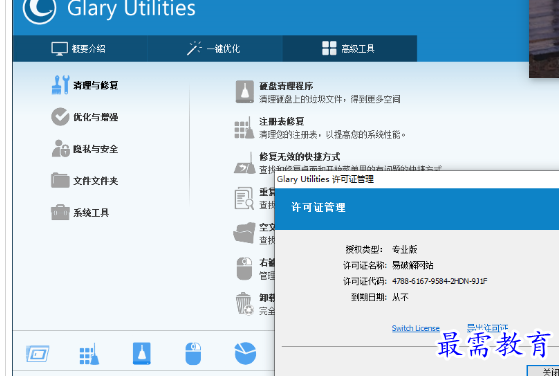Image resolution: width=559 pixels, height=376 pixels.
Task: Click the Glary Utilities 许可证管理 title bar
Action: click(x=417, y=180)
